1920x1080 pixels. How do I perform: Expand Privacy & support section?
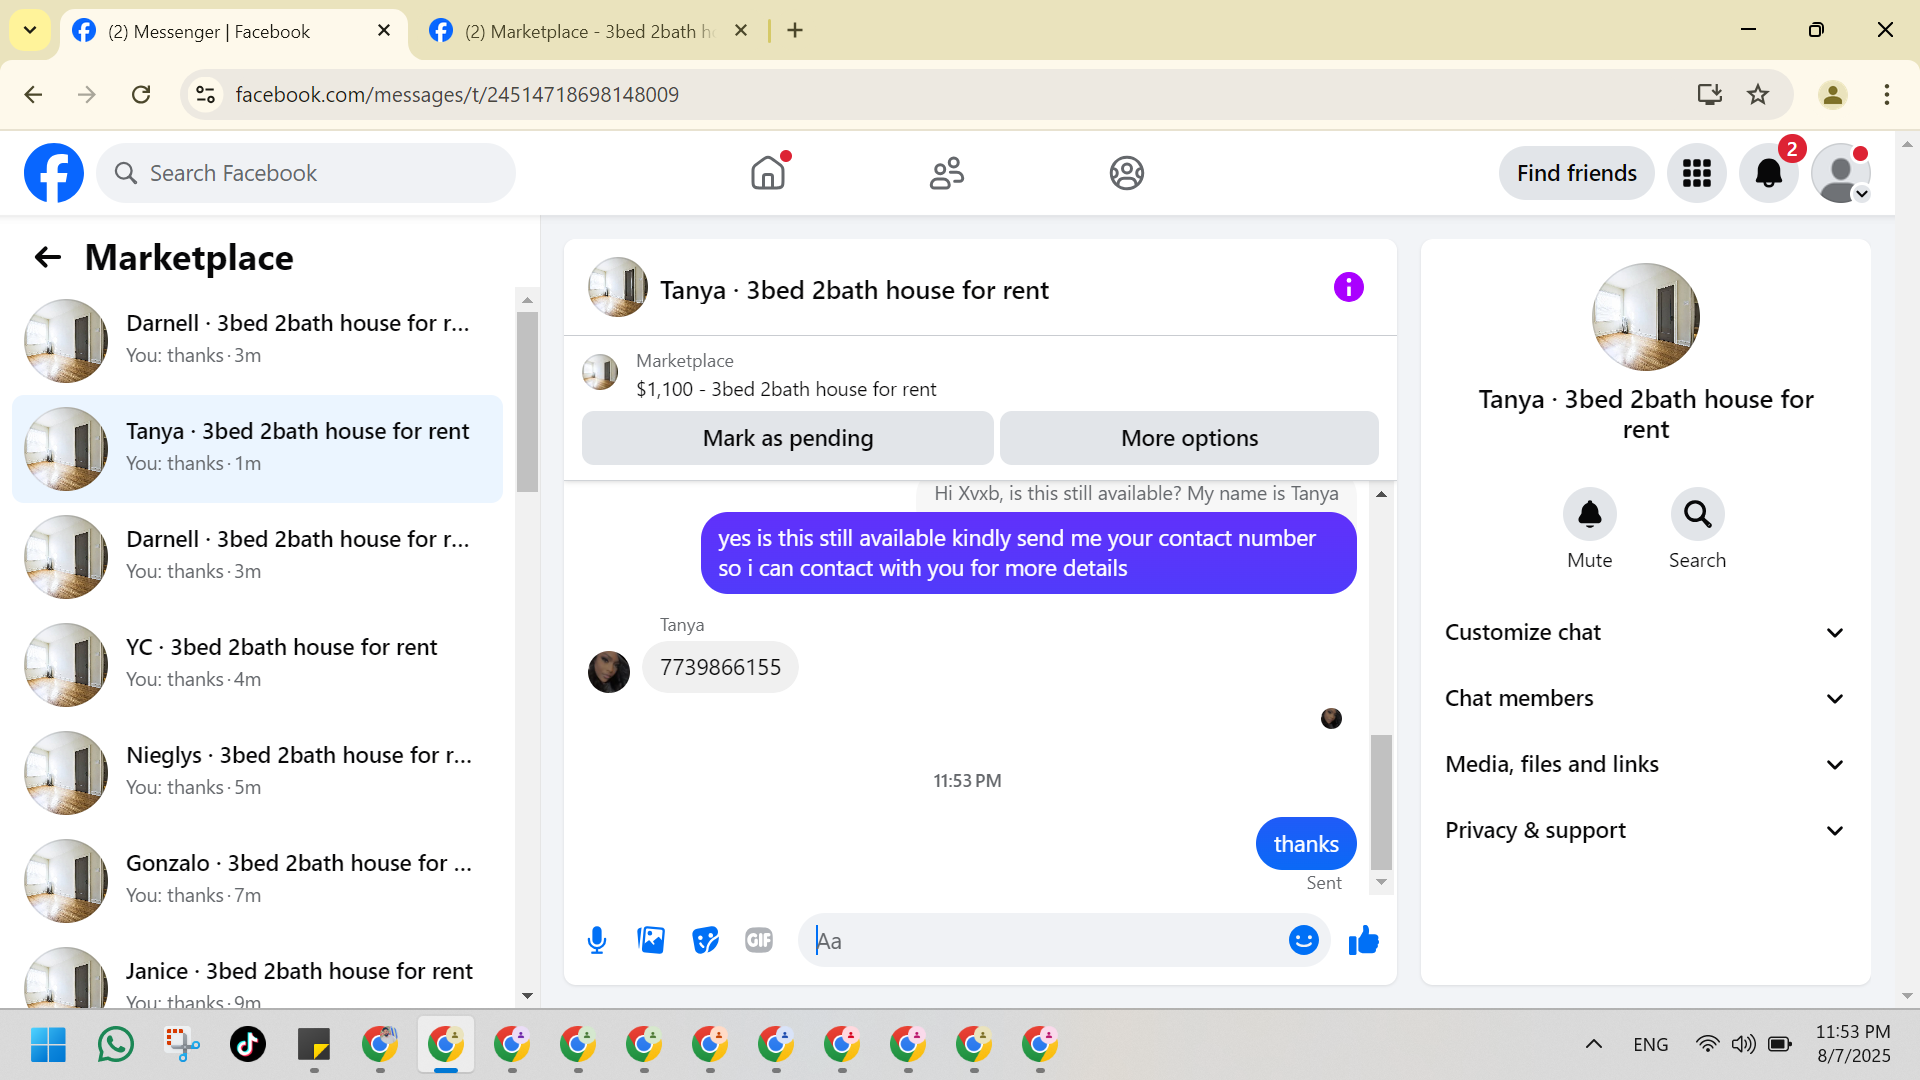point(1645,830)
